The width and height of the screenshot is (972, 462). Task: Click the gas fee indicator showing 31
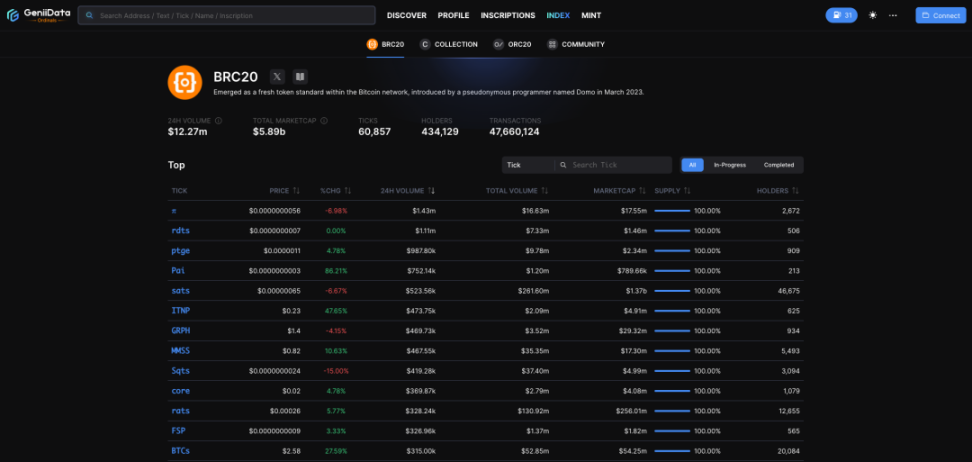tap(841, 16)
